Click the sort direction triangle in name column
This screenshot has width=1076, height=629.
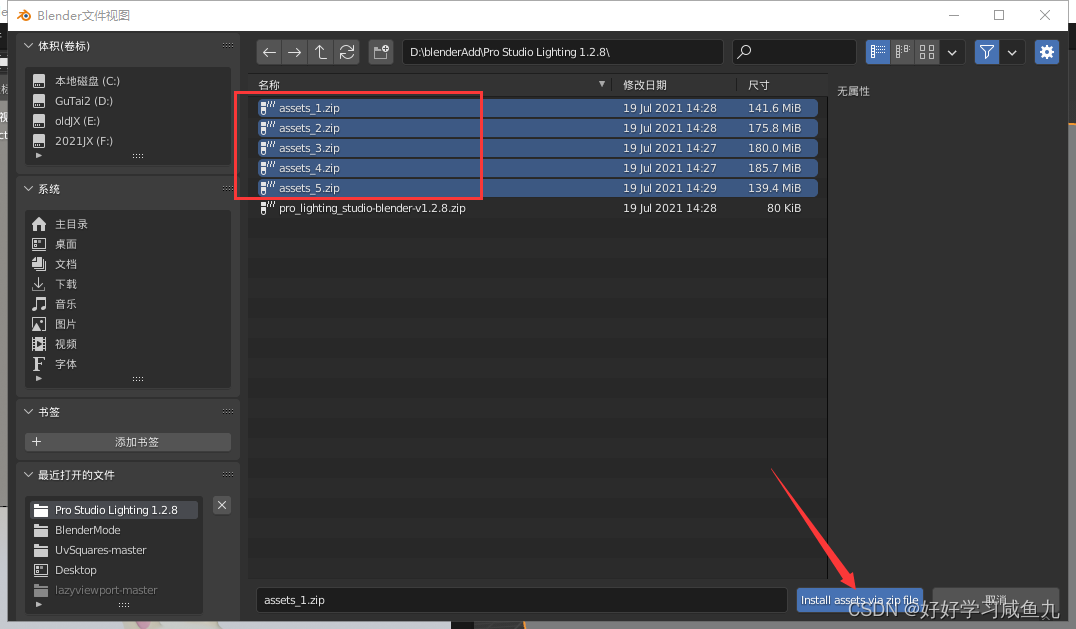602,84
